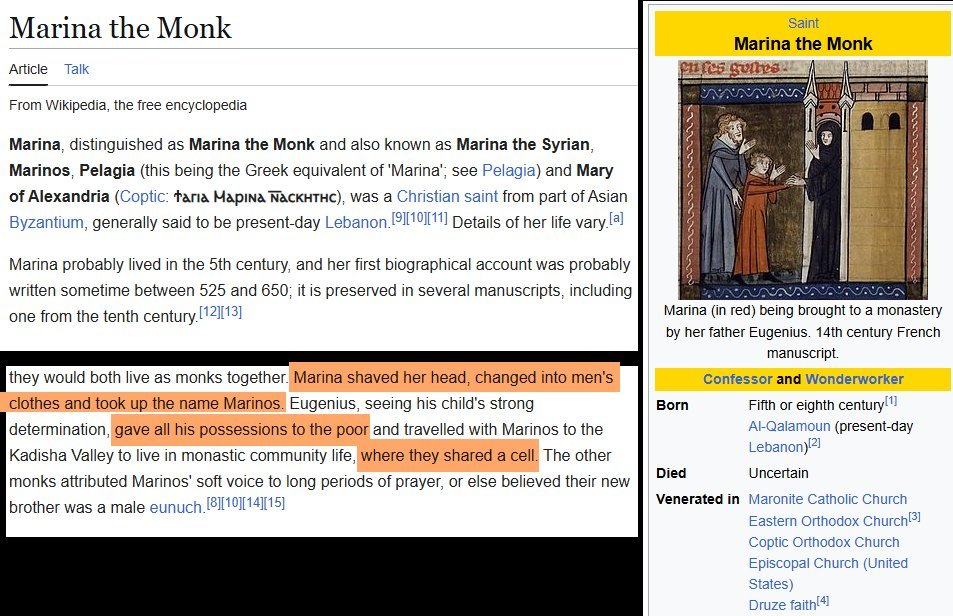
Task: Click the Saint link in the infobox header
Action: (x=803, y=23)
